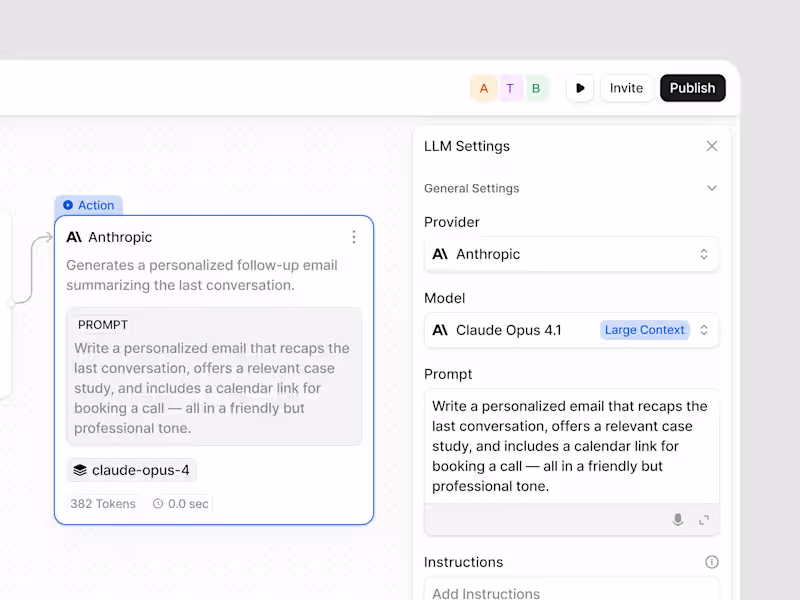800x600 pixels.
Task: Click the timer icon showing 0.0 sec
Action: pyautogui.click(x=156, y=503)
